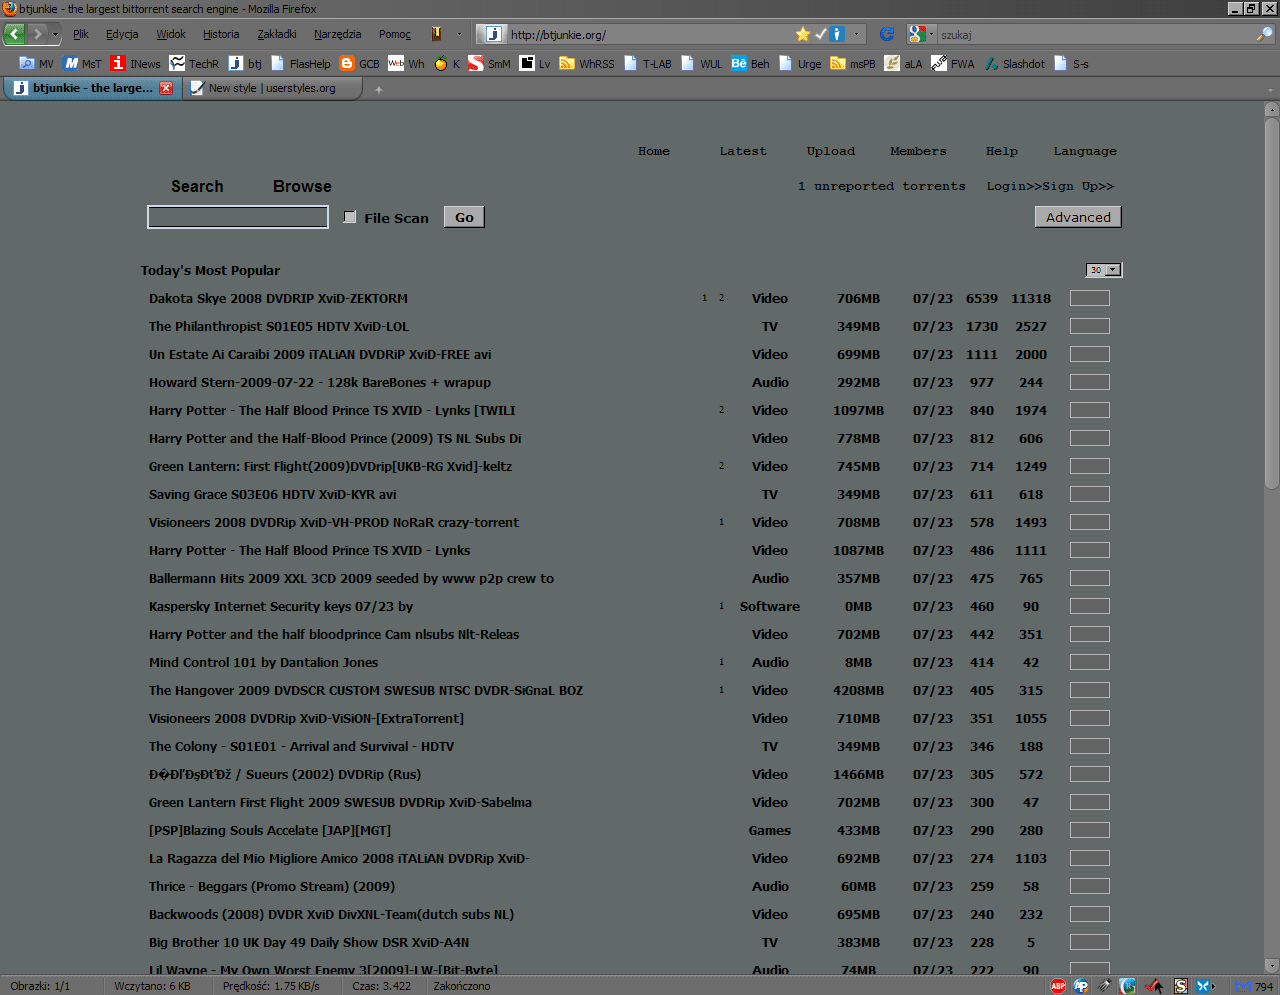The height and width of the screenshot is (995, 1280).
Task: Click the red checkmark cursor status icon
Action: pyautogui.click(x=1154, y=986)
